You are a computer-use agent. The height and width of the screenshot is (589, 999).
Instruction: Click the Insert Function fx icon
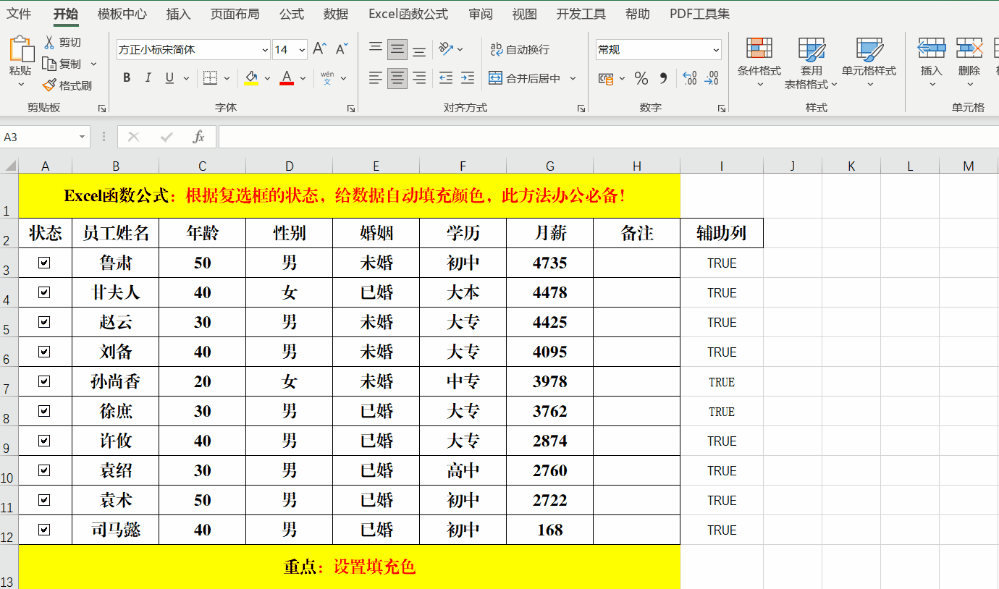(199, 136)
